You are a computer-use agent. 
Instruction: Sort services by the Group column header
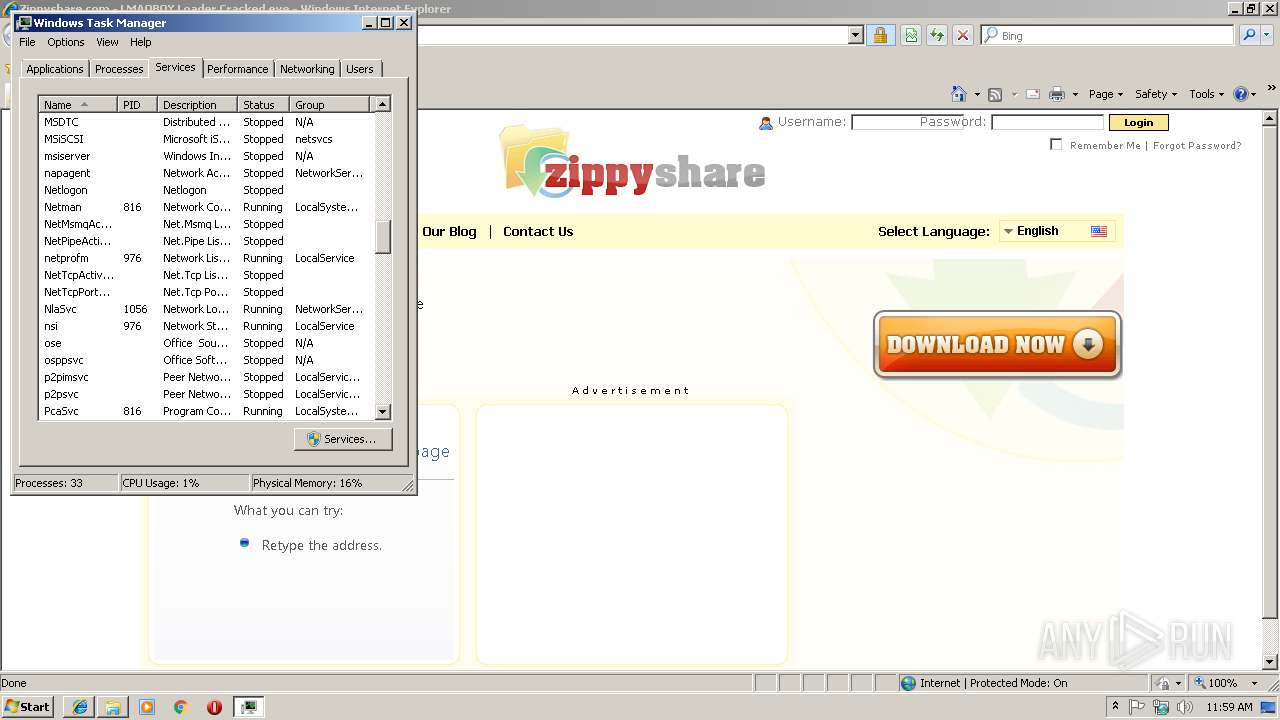point(331,104)
